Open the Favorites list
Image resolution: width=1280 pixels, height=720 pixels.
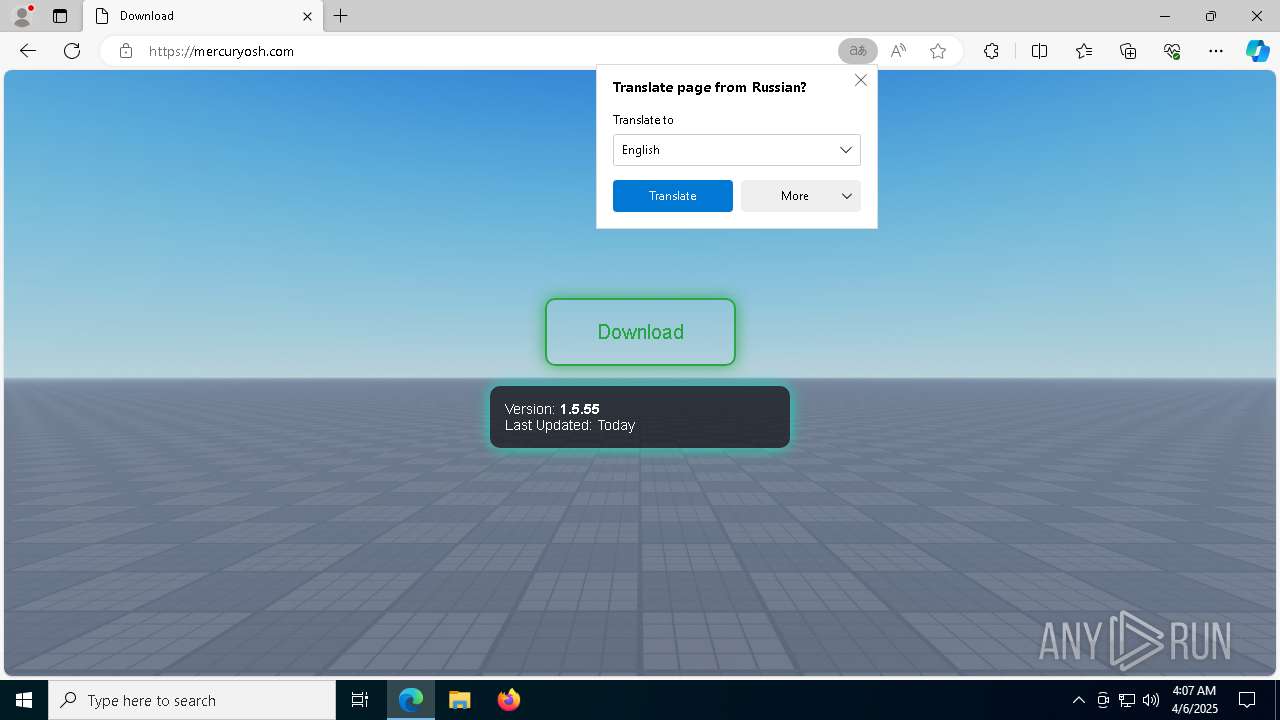(x=1084, y=51)
